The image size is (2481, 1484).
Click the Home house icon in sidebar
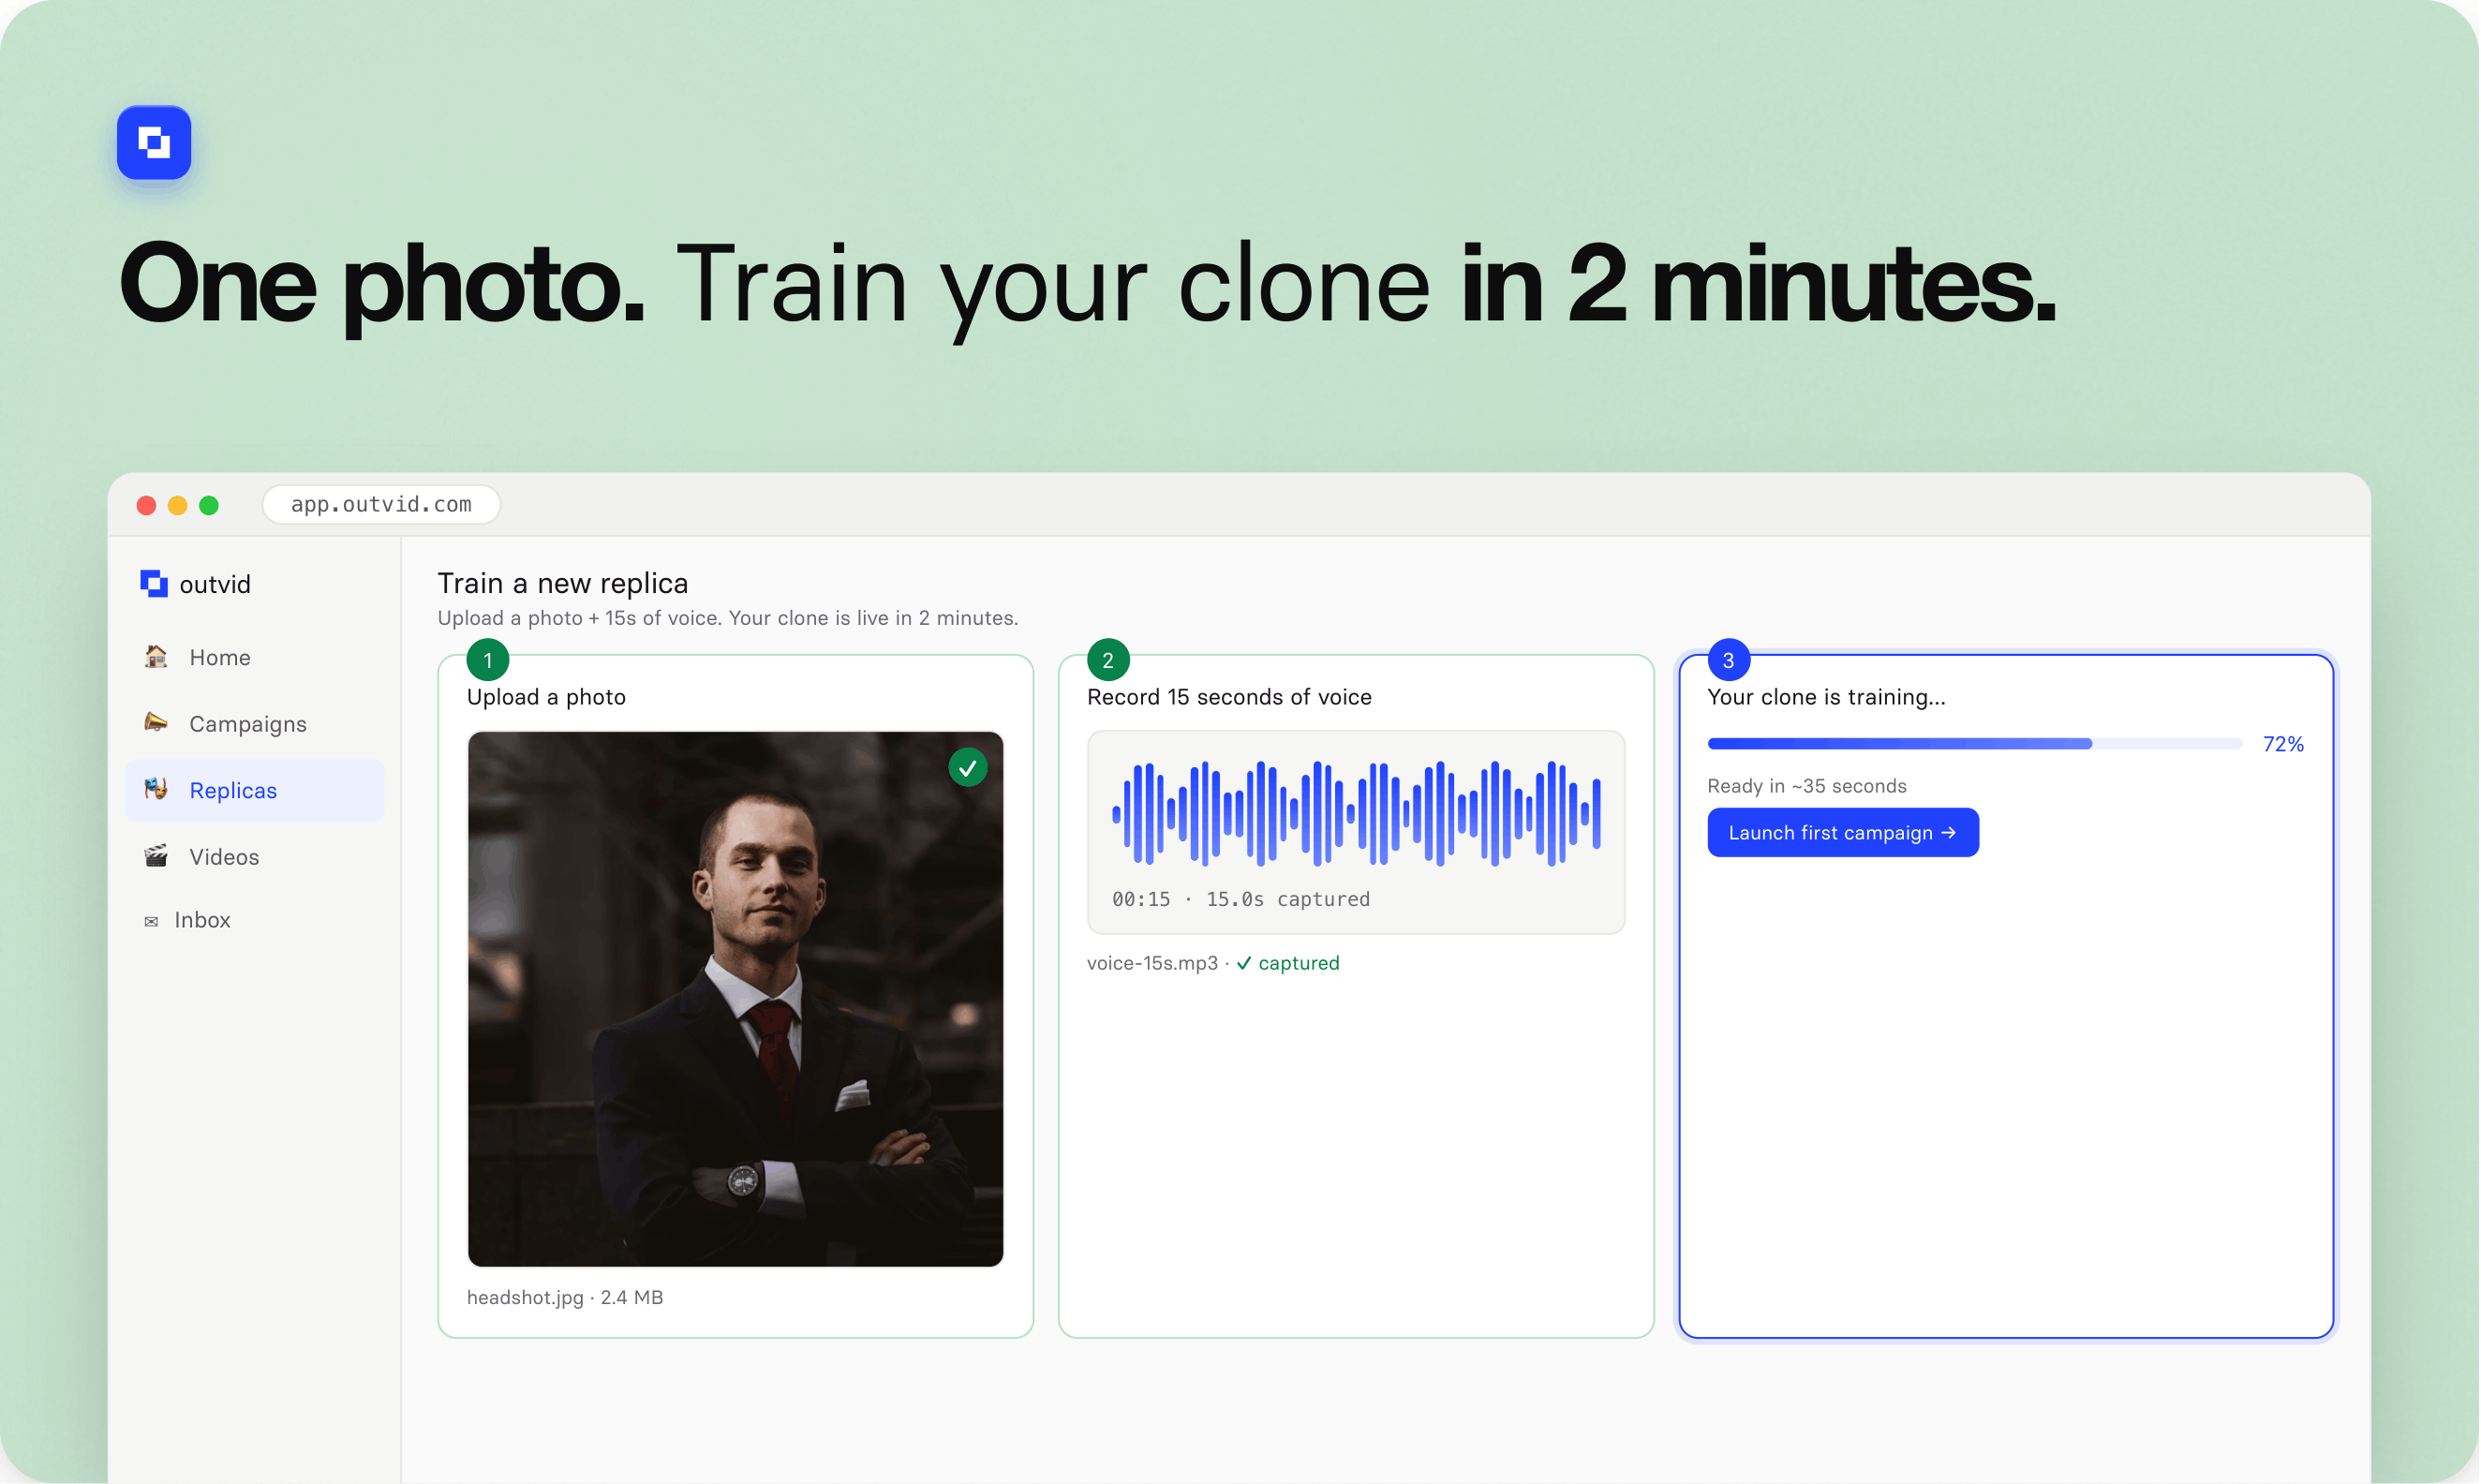[156, 657]
